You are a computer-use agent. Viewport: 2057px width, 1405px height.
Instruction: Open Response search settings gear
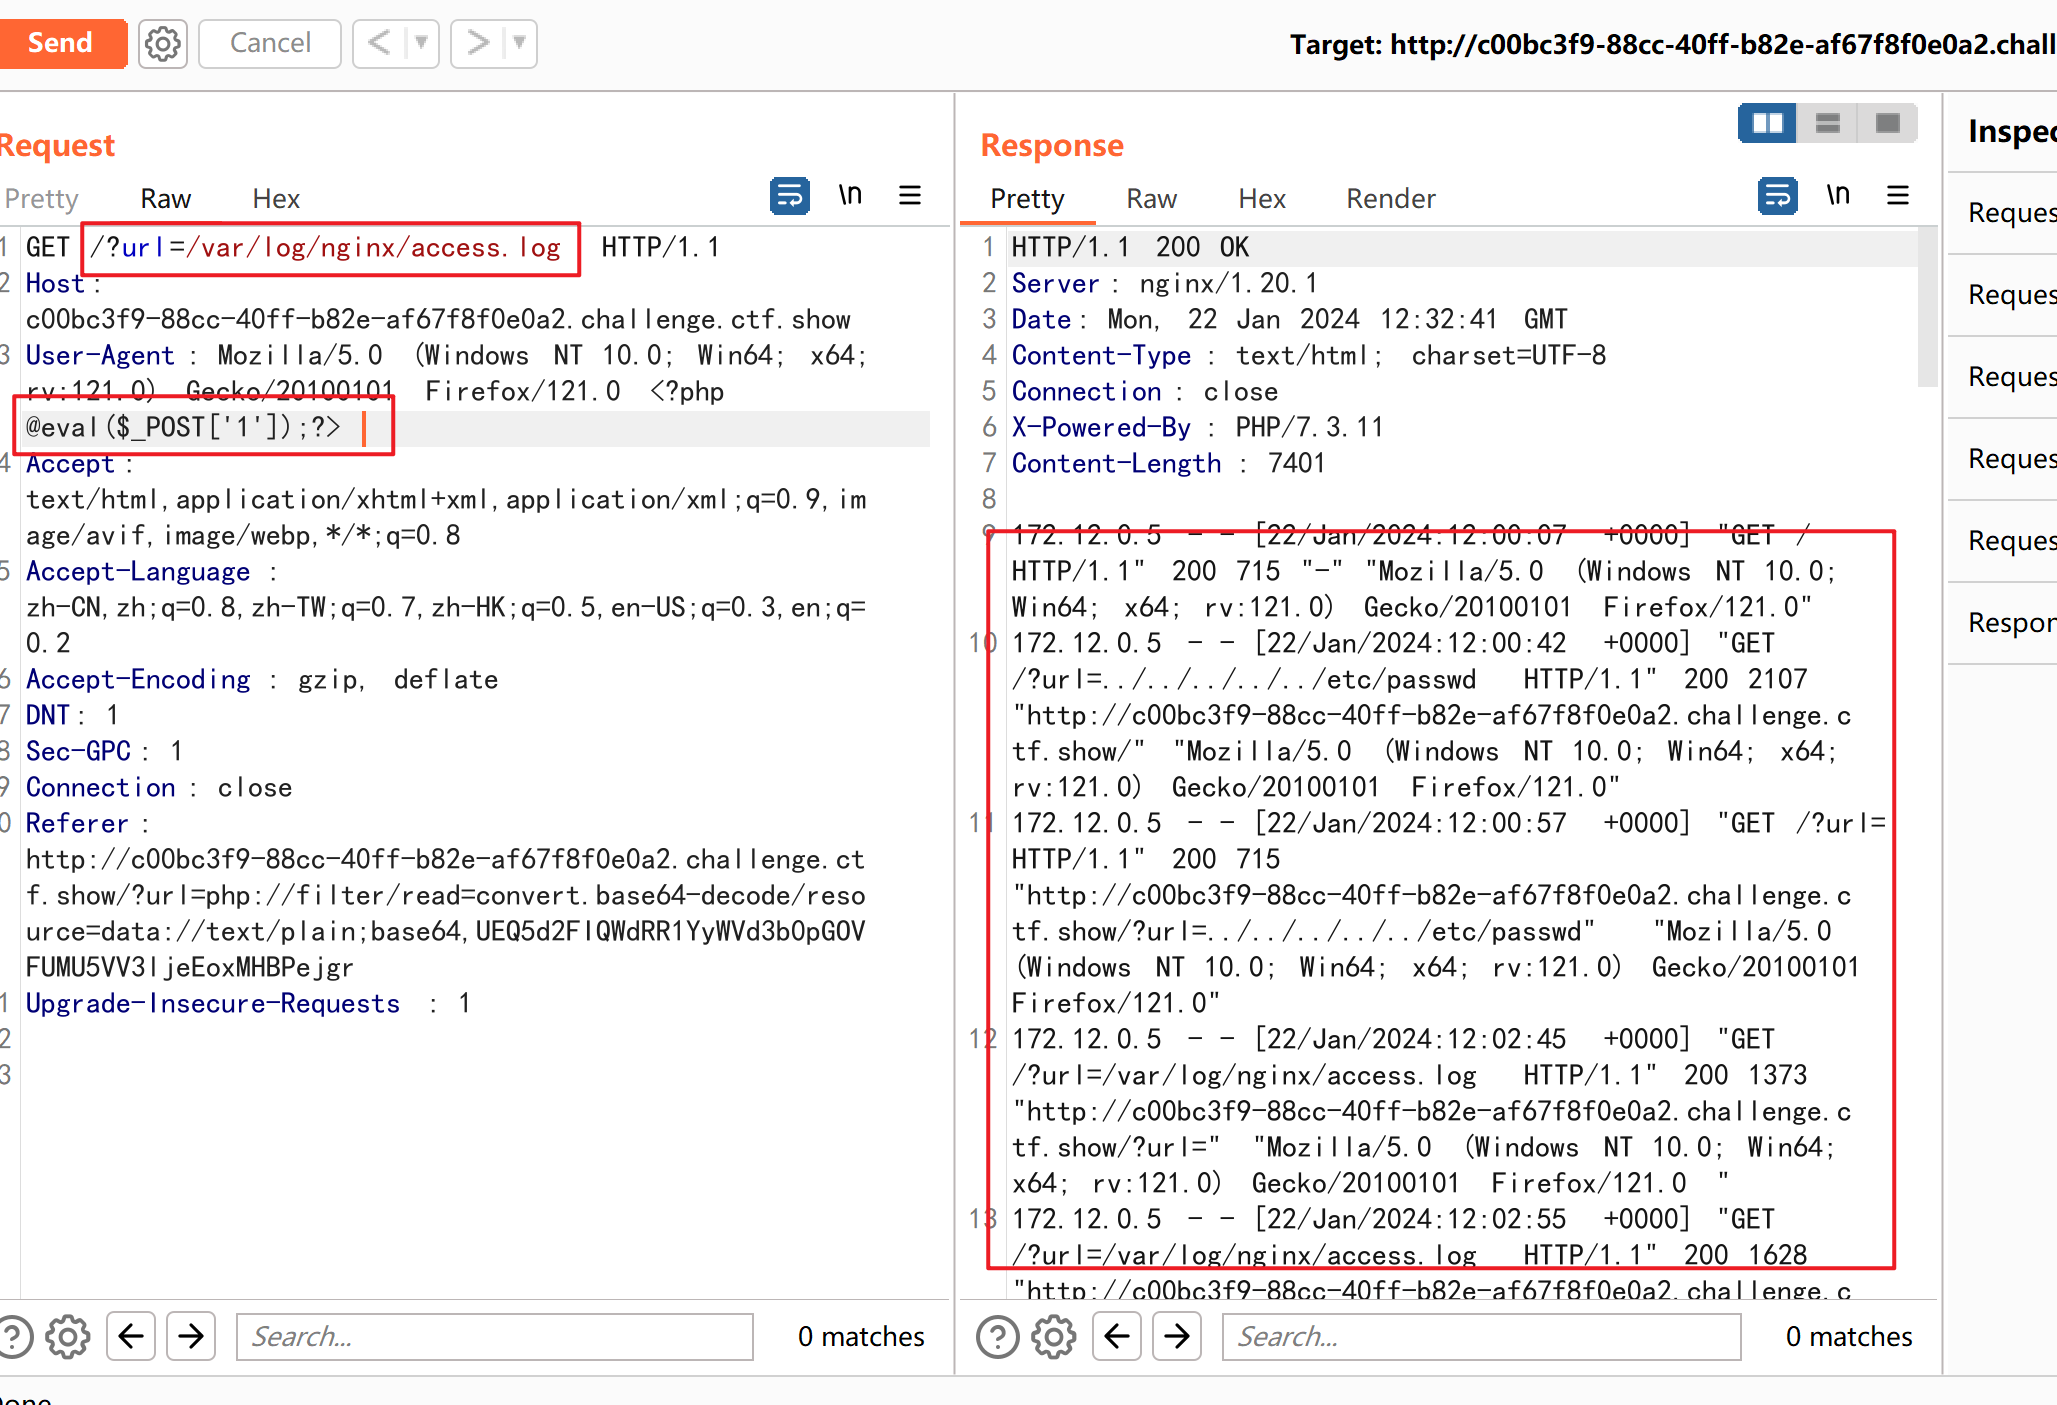click(1054, 1337)
